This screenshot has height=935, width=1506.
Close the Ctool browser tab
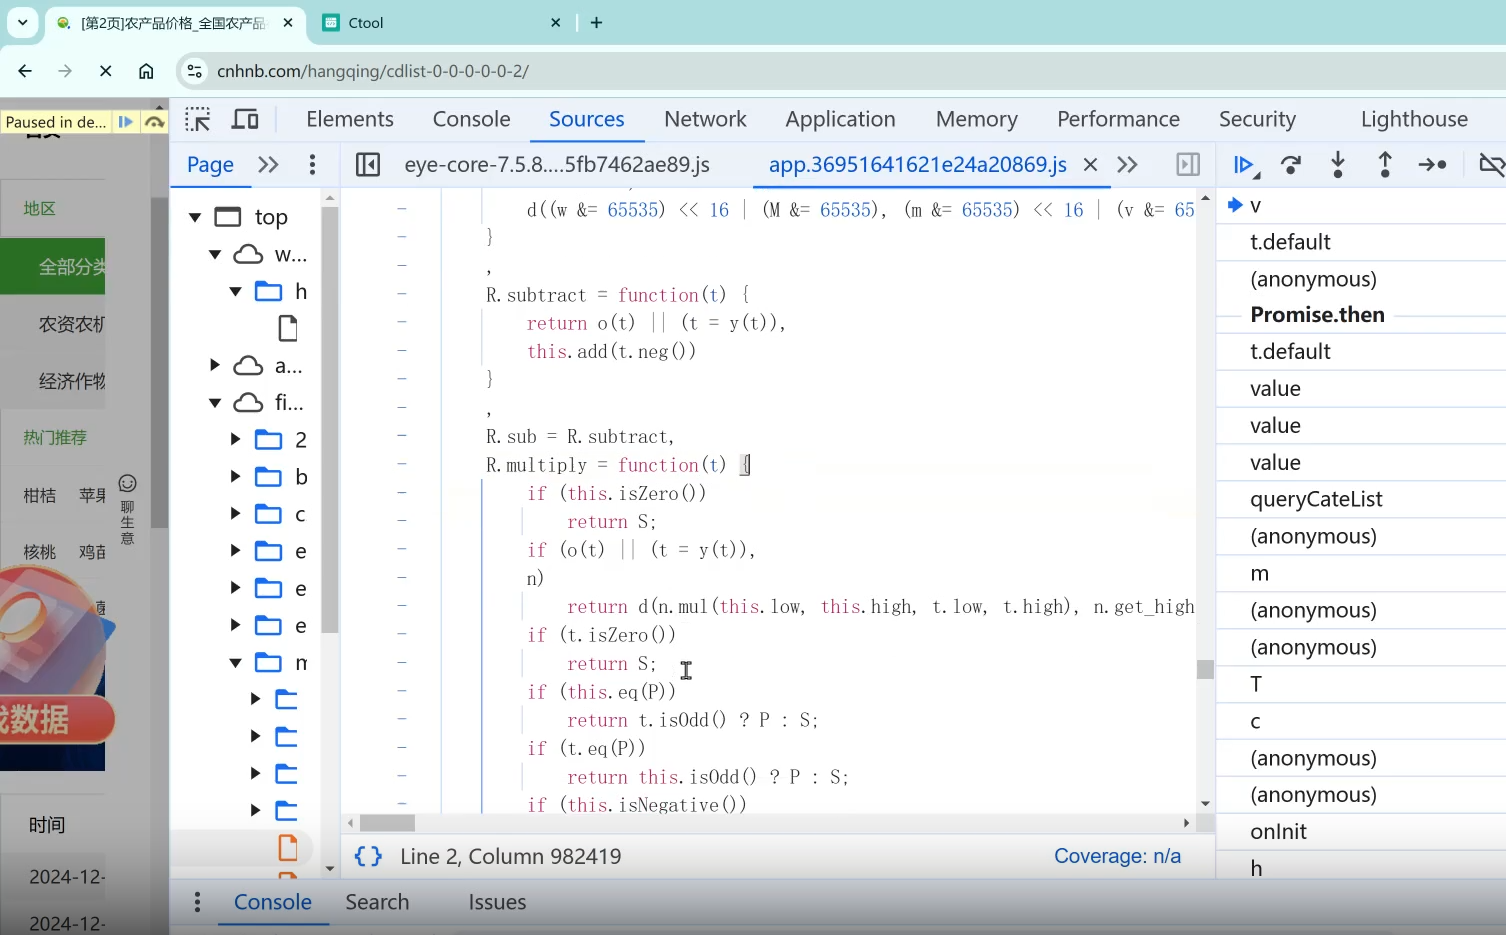[x=556, y=22]
